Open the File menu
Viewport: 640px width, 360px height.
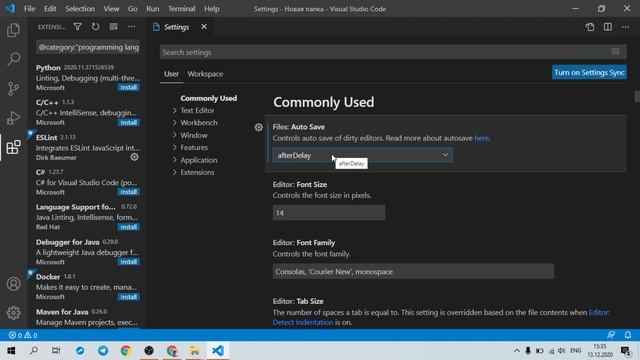[x=29, y=9]
